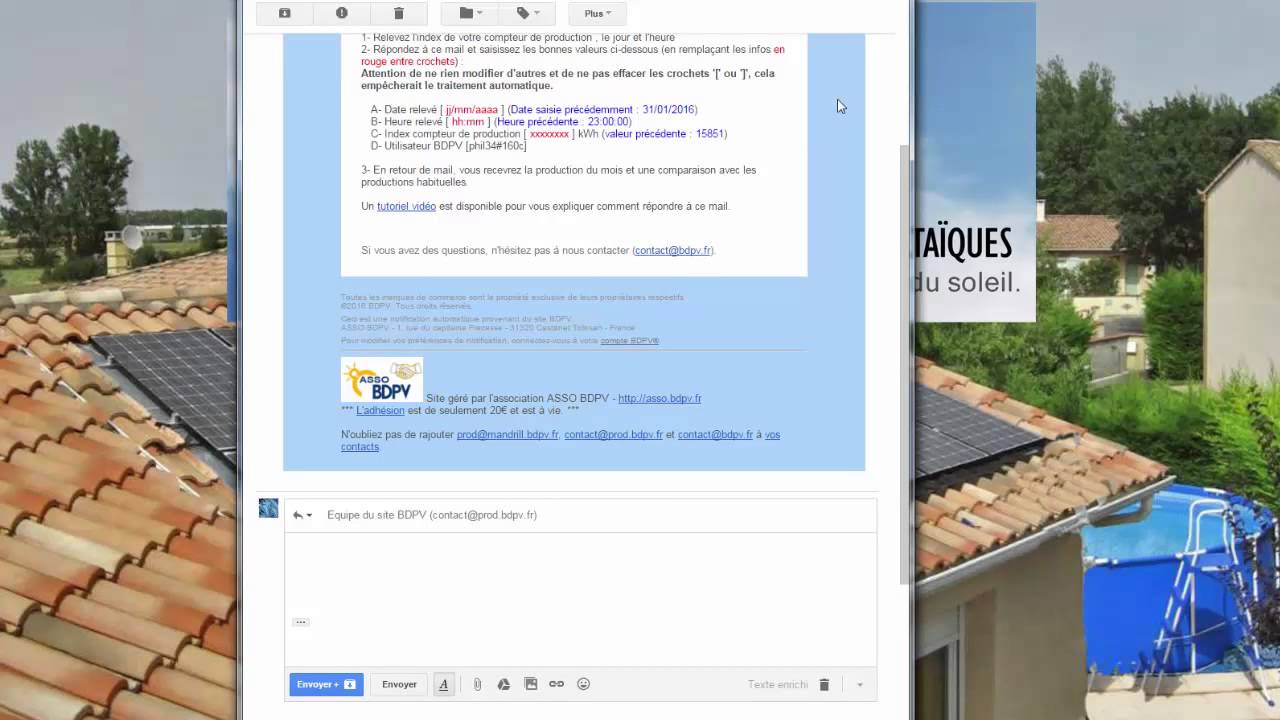Open the Plus menu
The image size is (1280, 720).
[596, 13]
